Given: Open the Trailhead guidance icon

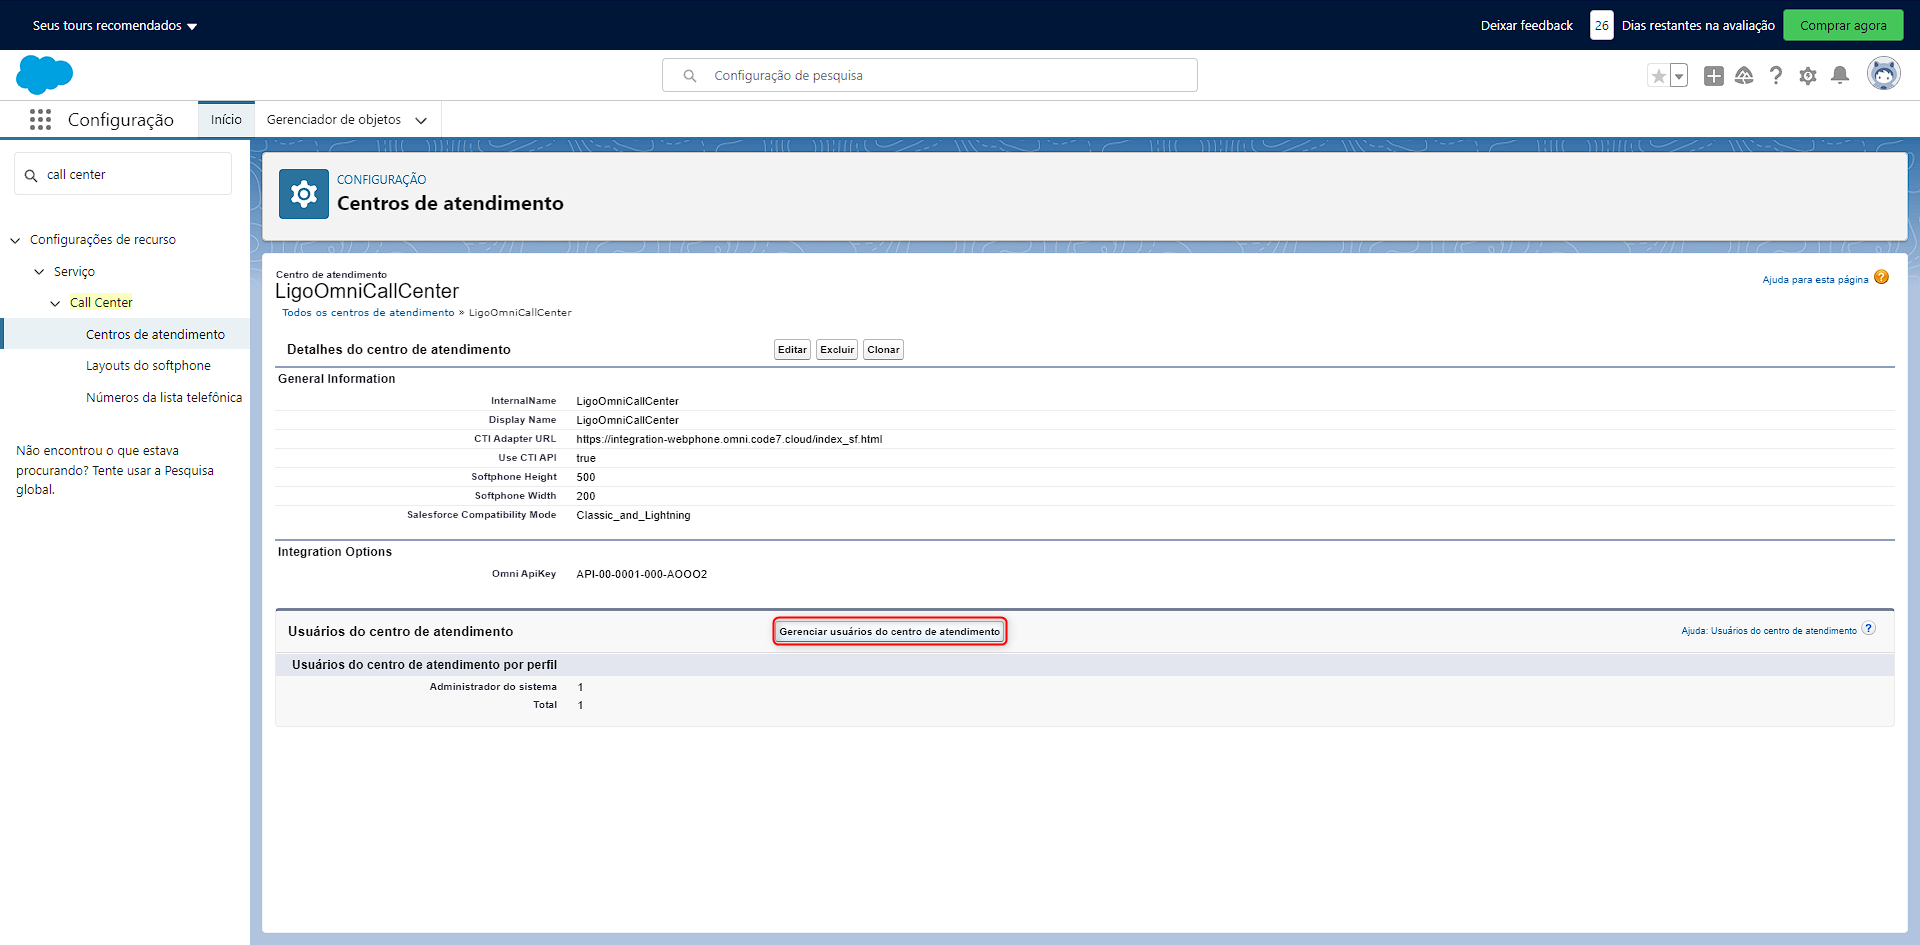Looking at the screenshot, I should point(1744,76).
